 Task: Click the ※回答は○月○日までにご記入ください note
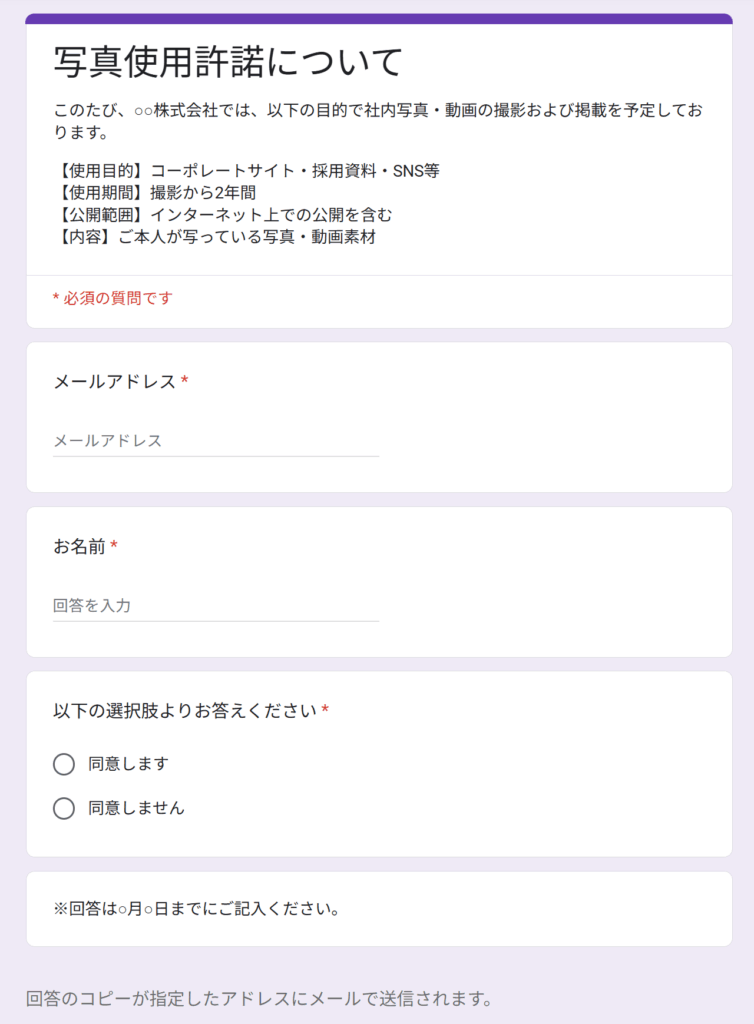coord(197,910)
